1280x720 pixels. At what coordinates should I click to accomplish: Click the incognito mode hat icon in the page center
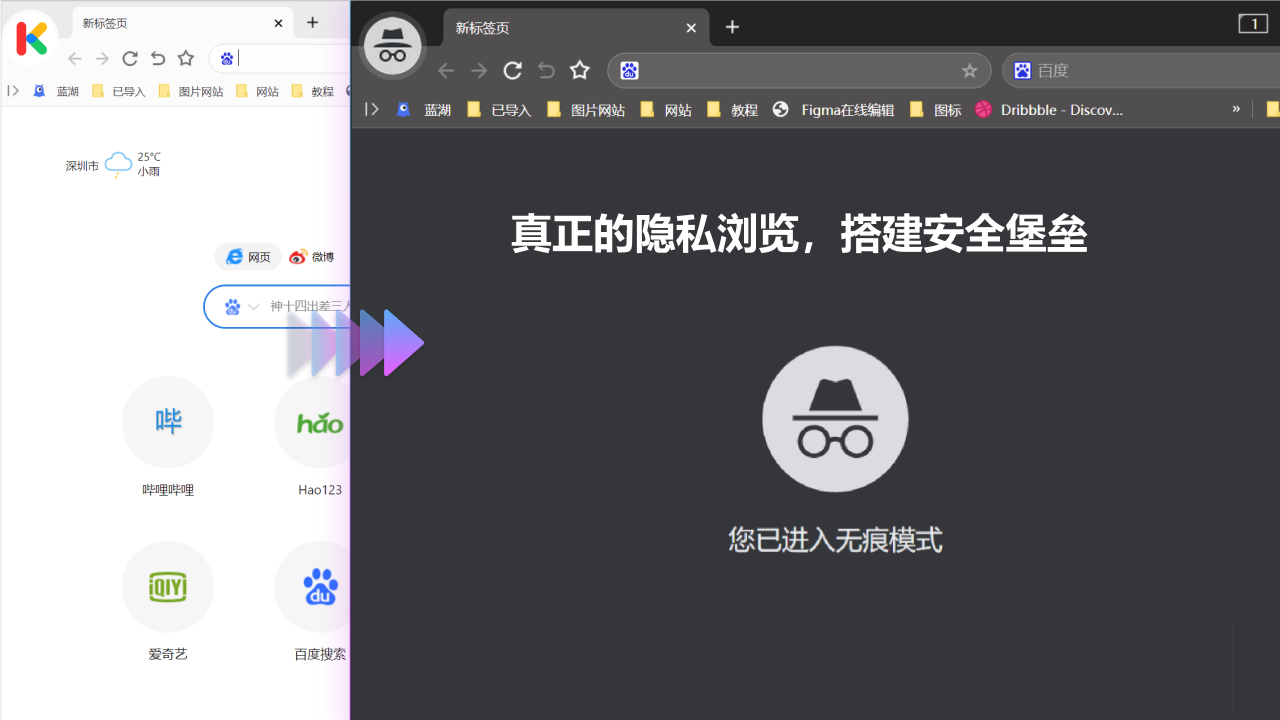click(835, 419)
